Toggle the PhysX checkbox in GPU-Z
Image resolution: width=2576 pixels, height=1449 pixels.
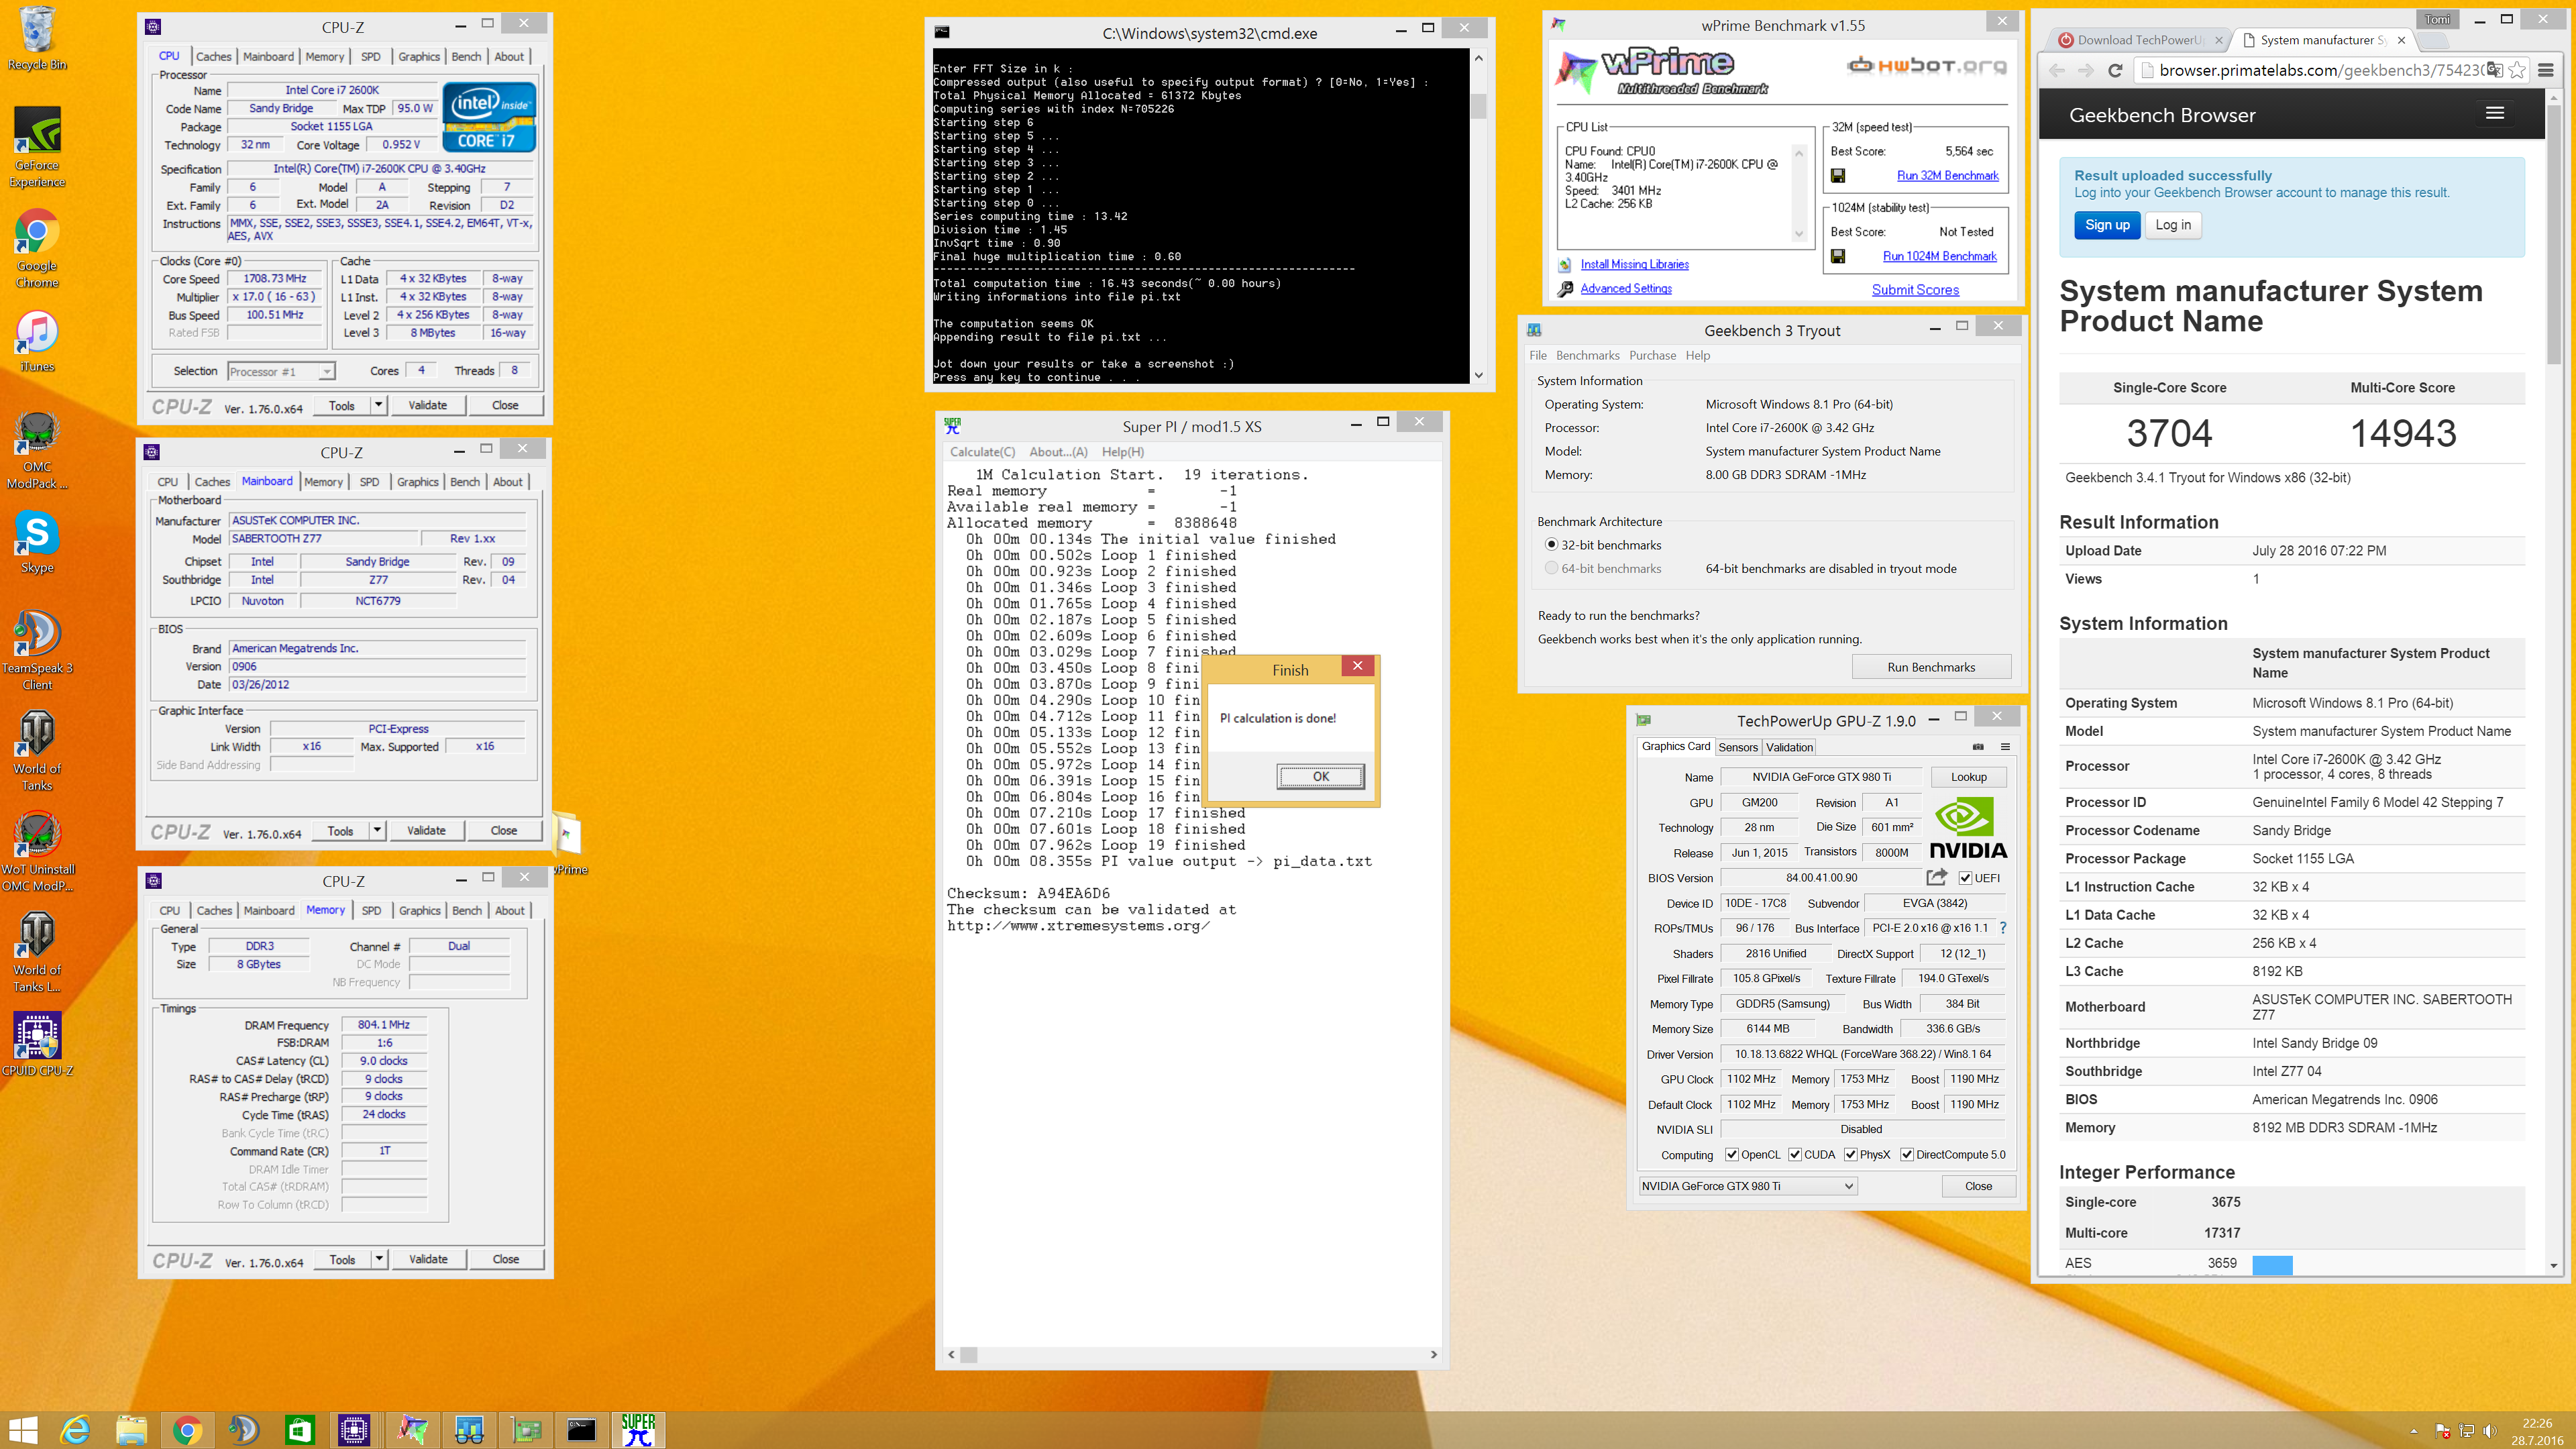(x=1850, y=1155)
